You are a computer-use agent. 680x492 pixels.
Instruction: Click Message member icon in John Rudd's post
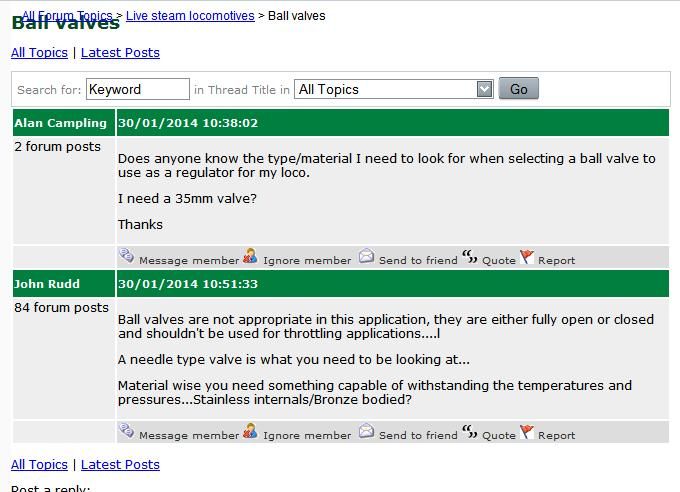tap(127, 430)
